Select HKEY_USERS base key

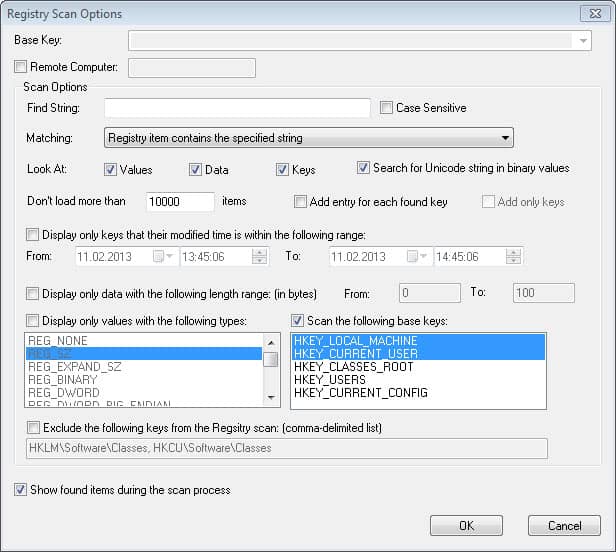418,380
